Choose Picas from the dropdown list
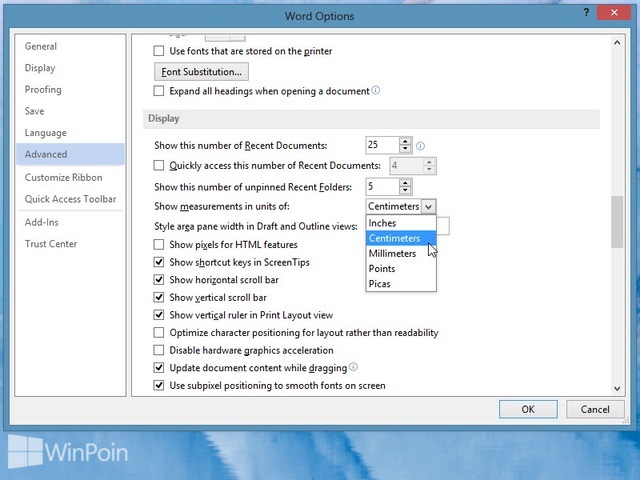The image size is (640, 480). click(x=401, y=284)
